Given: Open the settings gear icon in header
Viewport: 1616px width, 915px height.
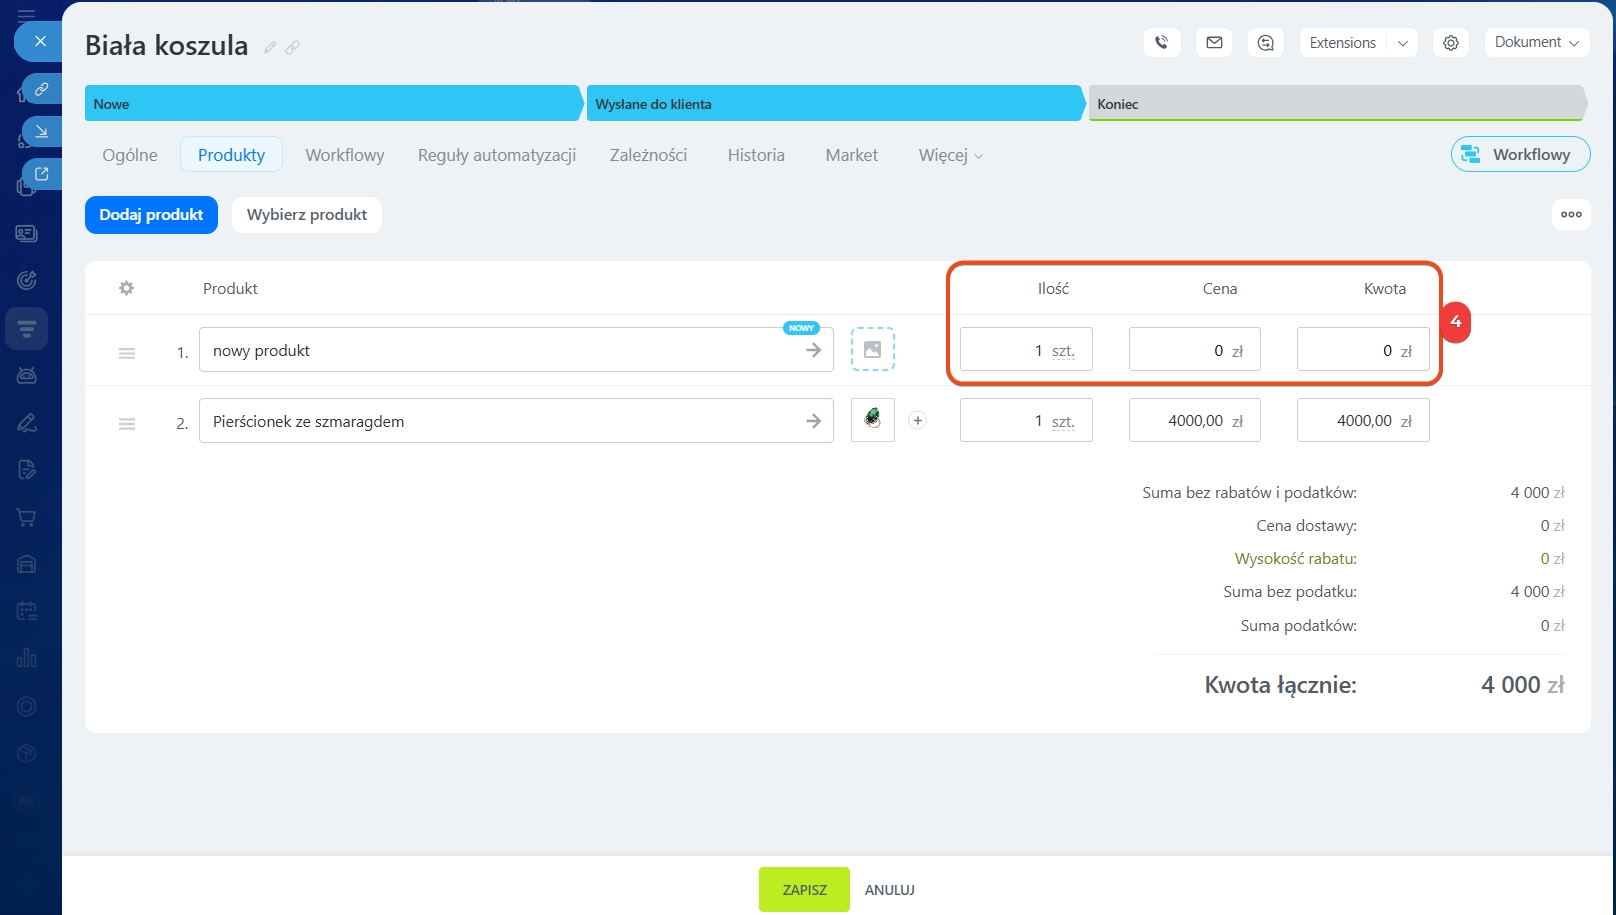Looking at the screenshot, I should click(x=1450, y=43).
